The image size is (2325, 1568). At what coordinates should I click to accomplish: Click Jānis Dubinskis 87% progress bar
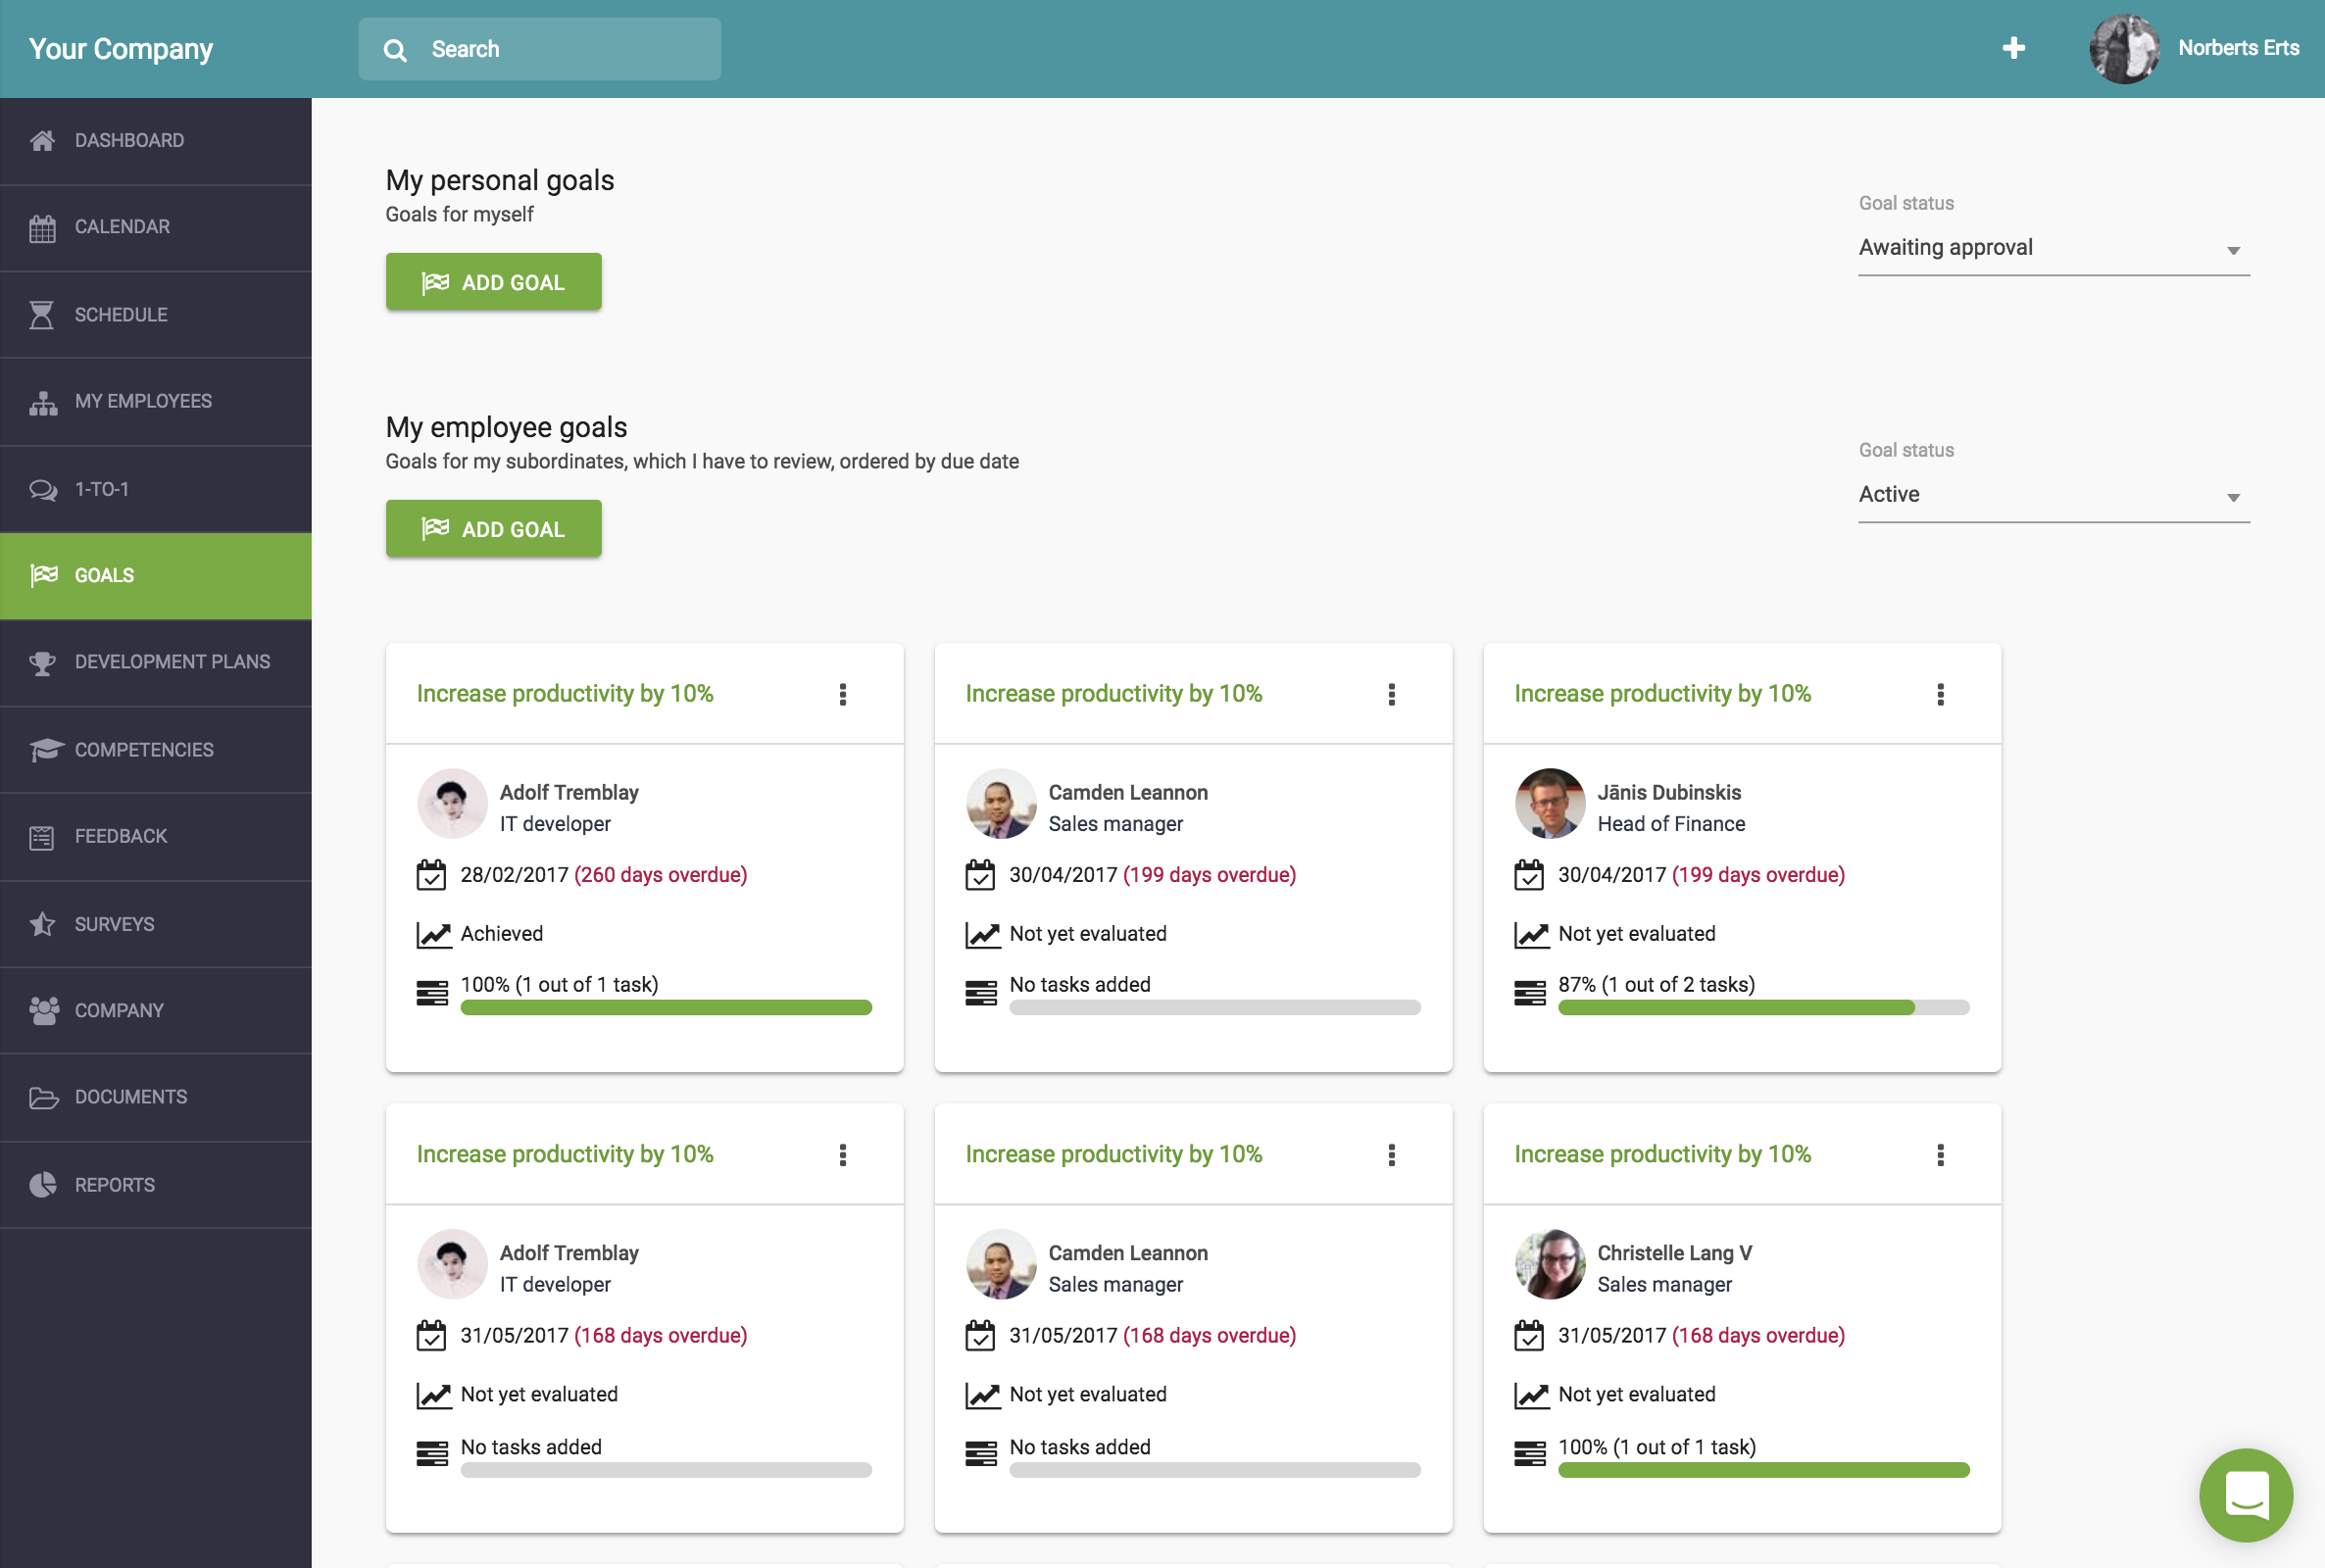1762,1008
